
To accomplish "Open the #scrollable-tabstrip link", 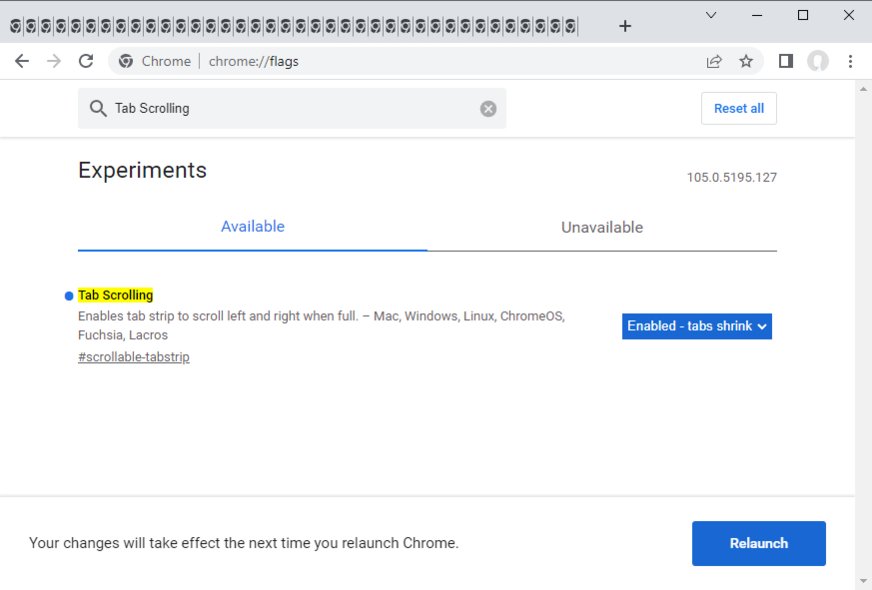I will pyautogui.click(x=134, y=357).
